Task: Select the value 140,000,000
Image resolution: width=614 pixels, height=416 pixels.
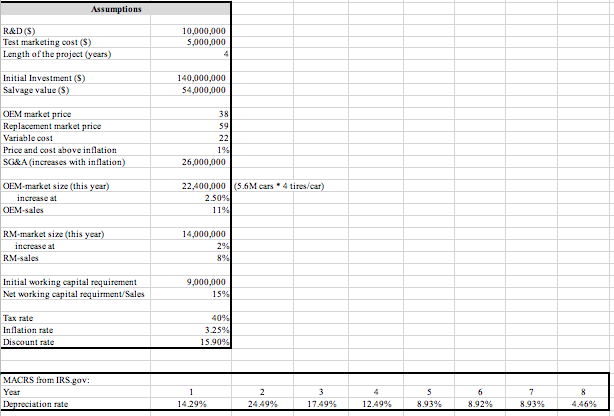Action: pos(191,78)
